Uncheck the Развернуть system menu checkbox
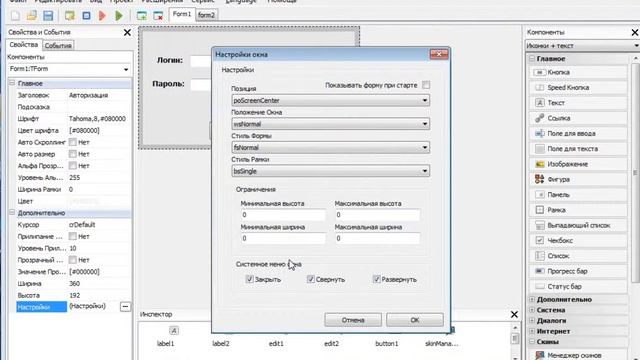 376,279
